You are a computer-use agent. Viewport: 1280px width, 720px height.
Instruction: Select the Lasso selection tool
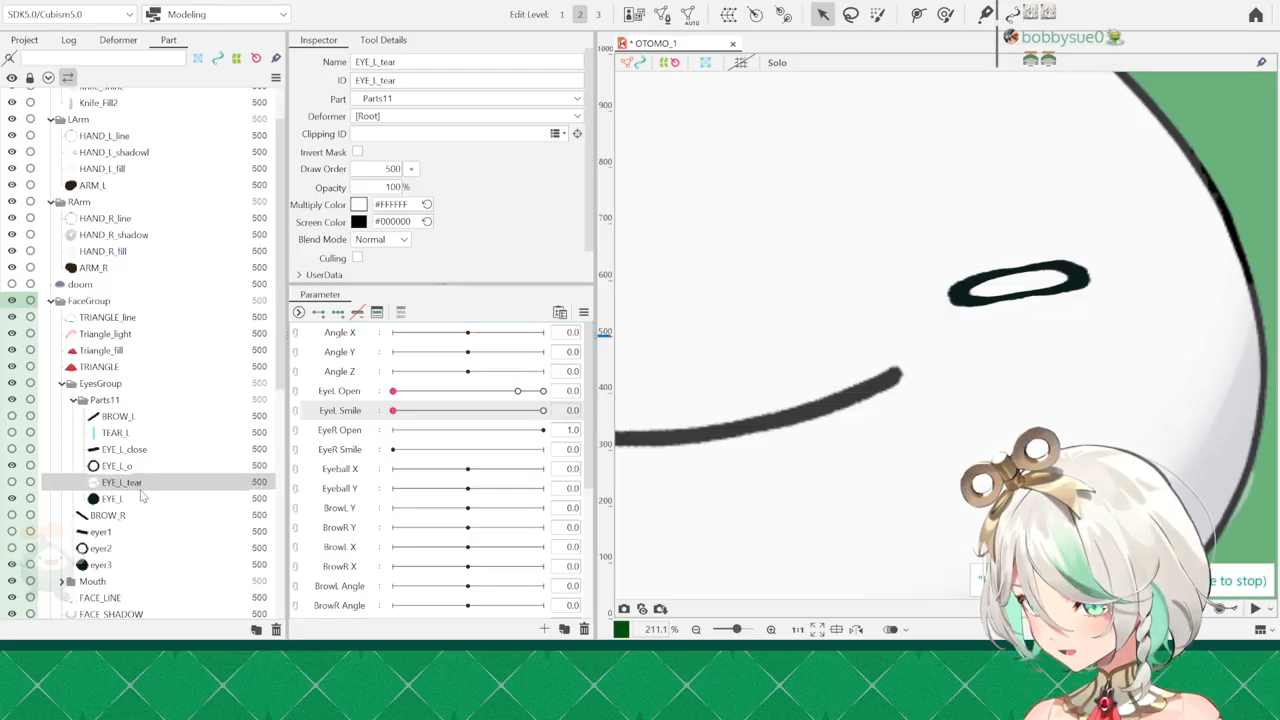pos(850,14)
